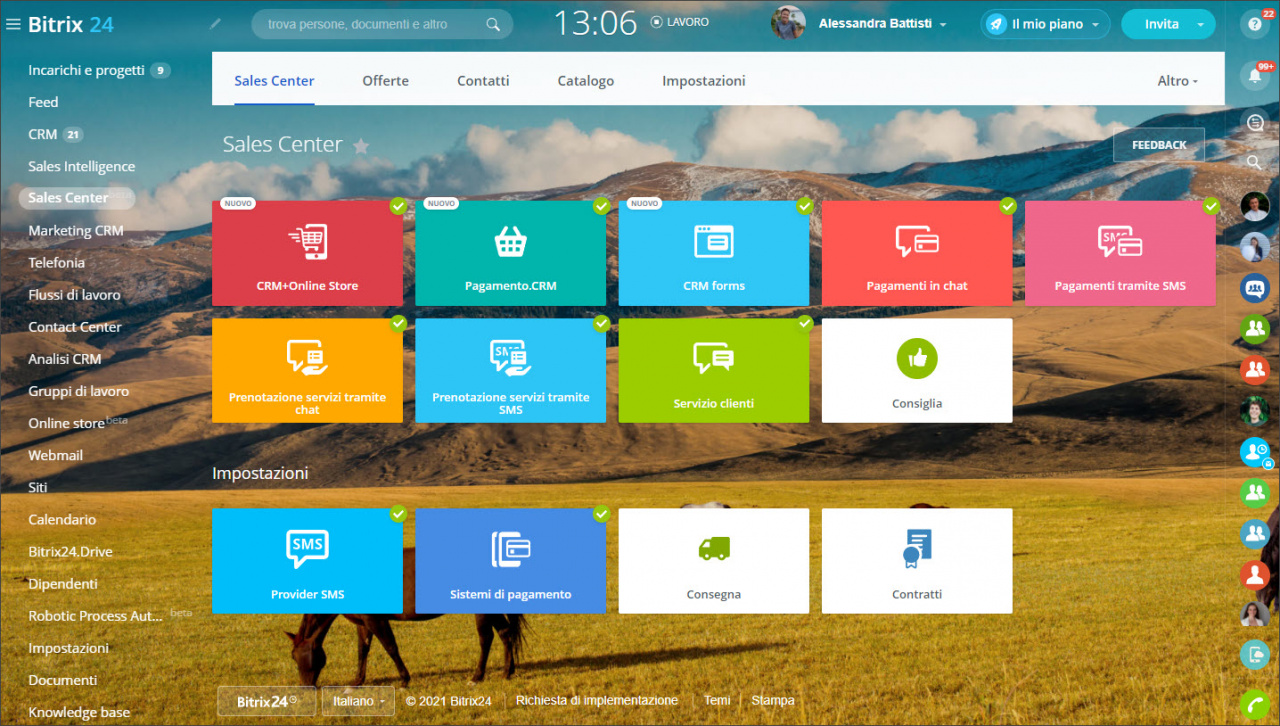Open Marketing CRM in left menu
This screenshot has width=1280, height=726.
pyautogui.click(x=76, y=230)
